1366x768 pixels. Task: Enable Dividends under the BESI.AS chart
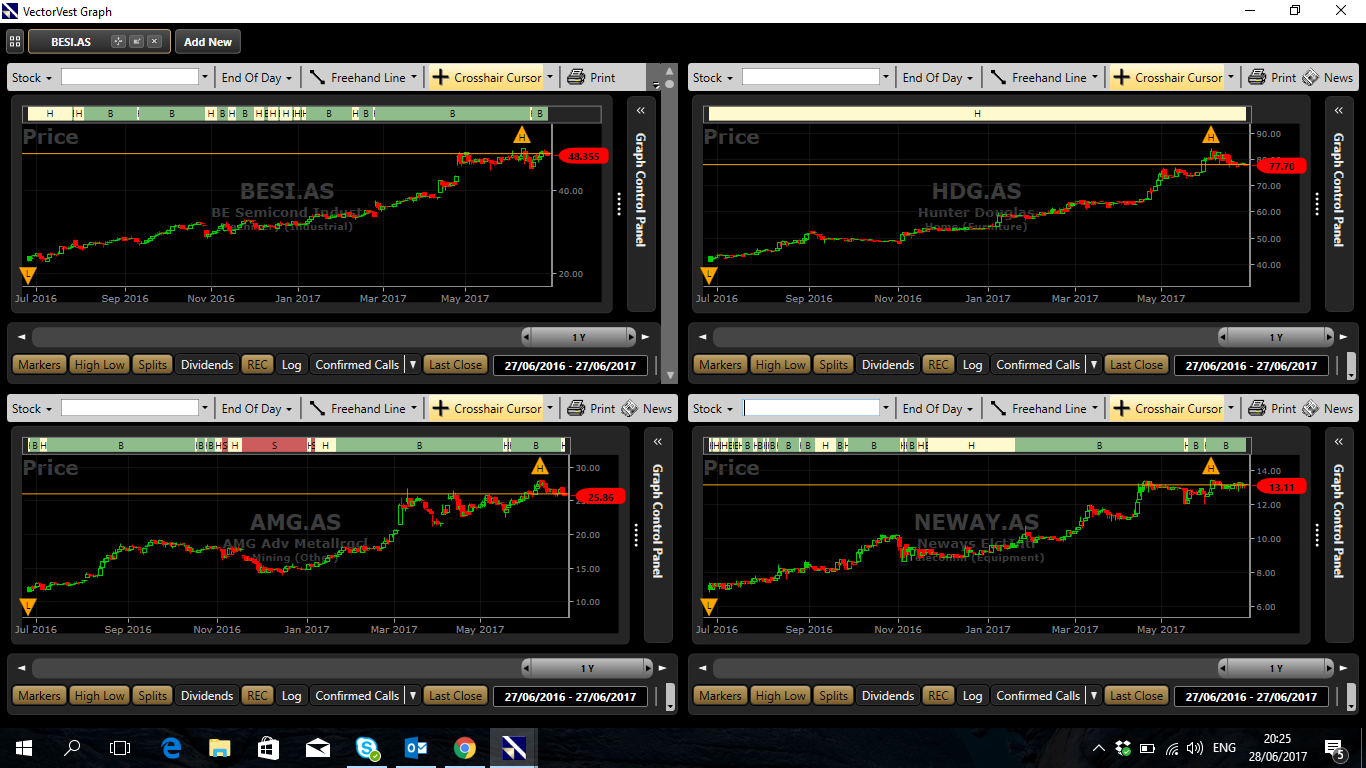(x=207, y=365)
